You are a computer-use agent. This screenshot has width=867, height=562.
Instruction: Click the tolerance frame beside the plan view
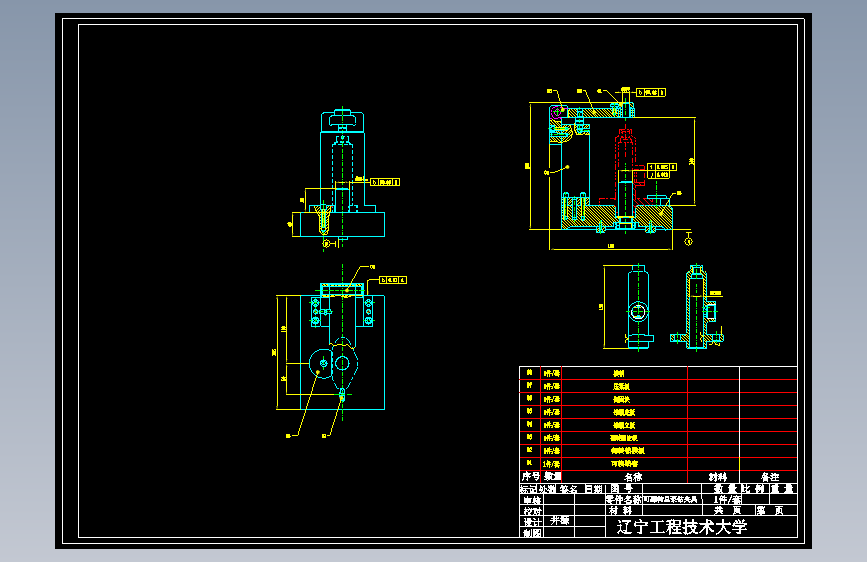pyautogui.click(x=393, y=280)
